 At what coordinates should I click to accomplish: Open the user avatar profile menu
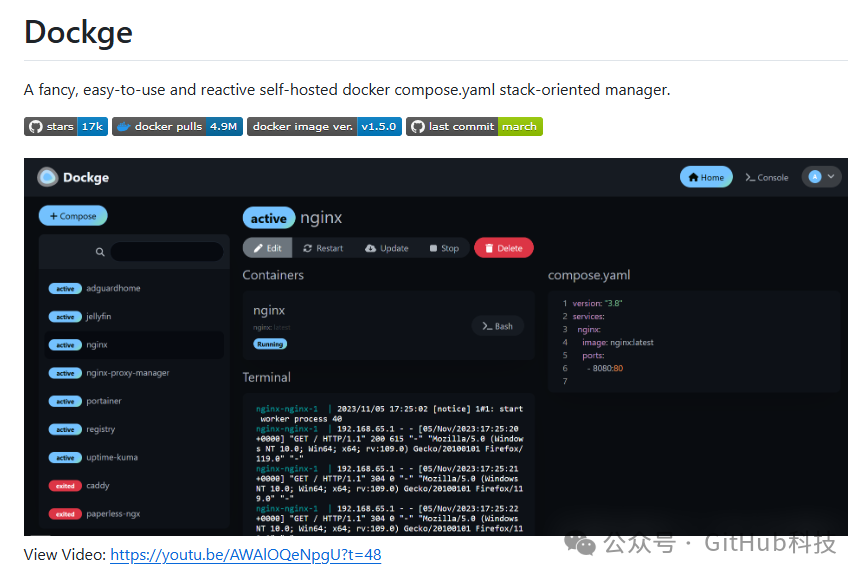click(821, 177)
